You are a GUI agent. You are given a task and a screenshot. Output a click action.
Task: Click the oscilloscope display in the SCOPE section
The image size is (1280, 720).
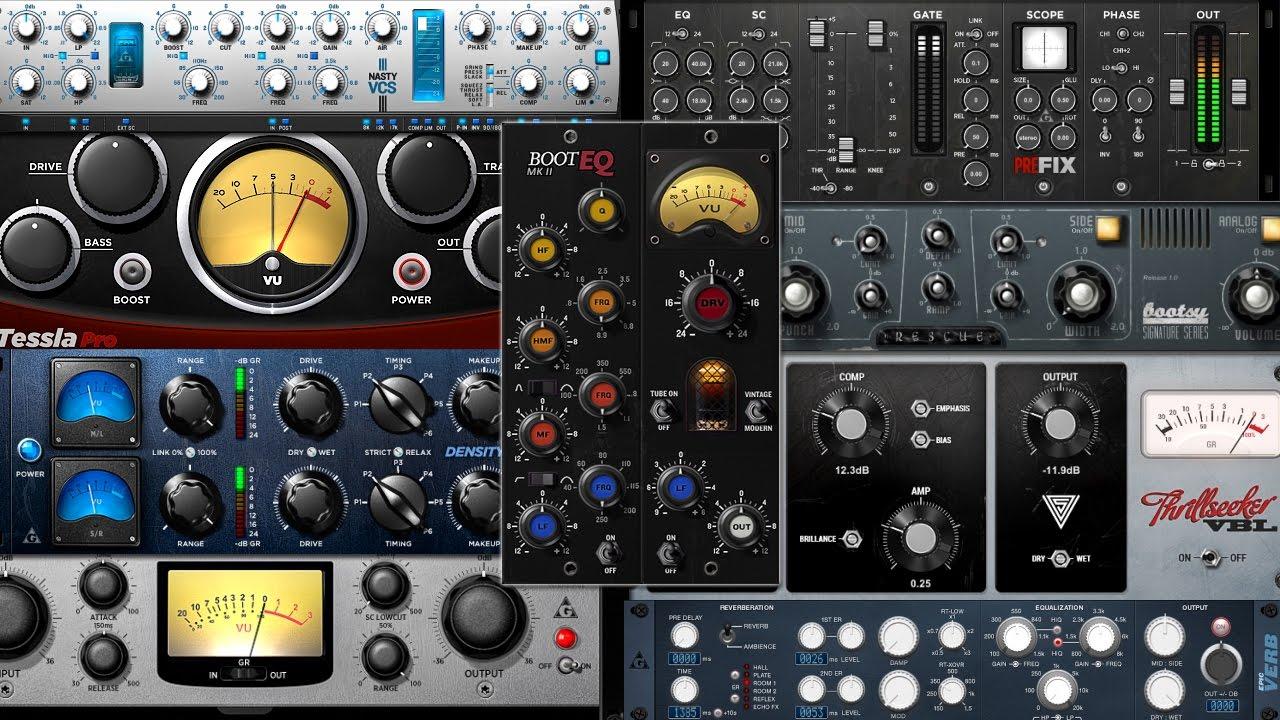pos(1044,46)
